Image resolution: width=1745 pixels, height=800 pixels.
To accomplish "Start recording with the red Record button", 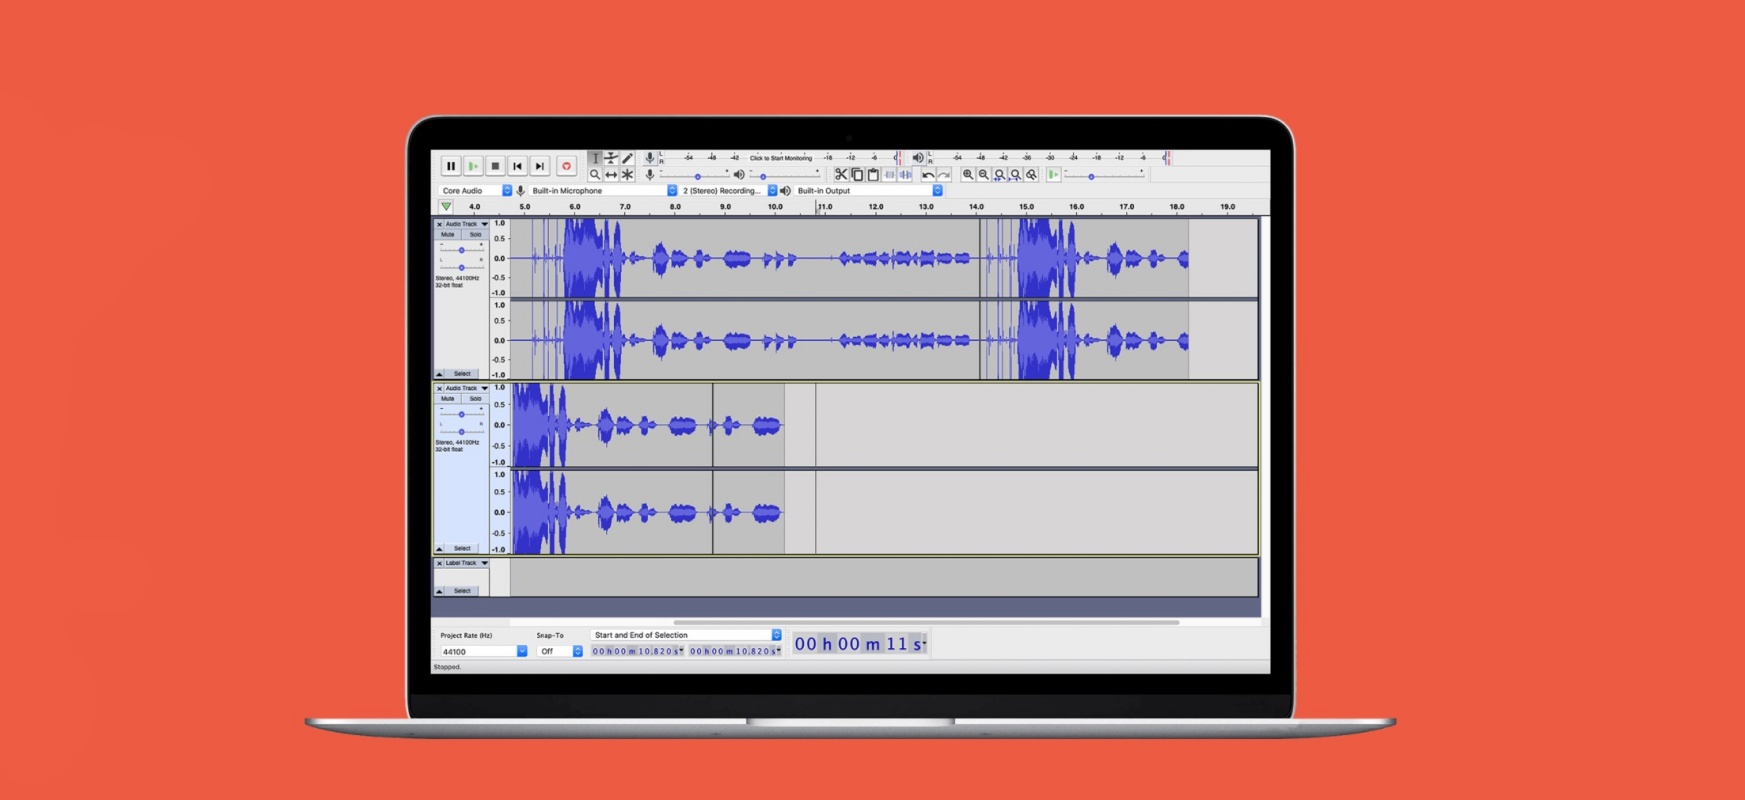I will [x=566, y=166].
